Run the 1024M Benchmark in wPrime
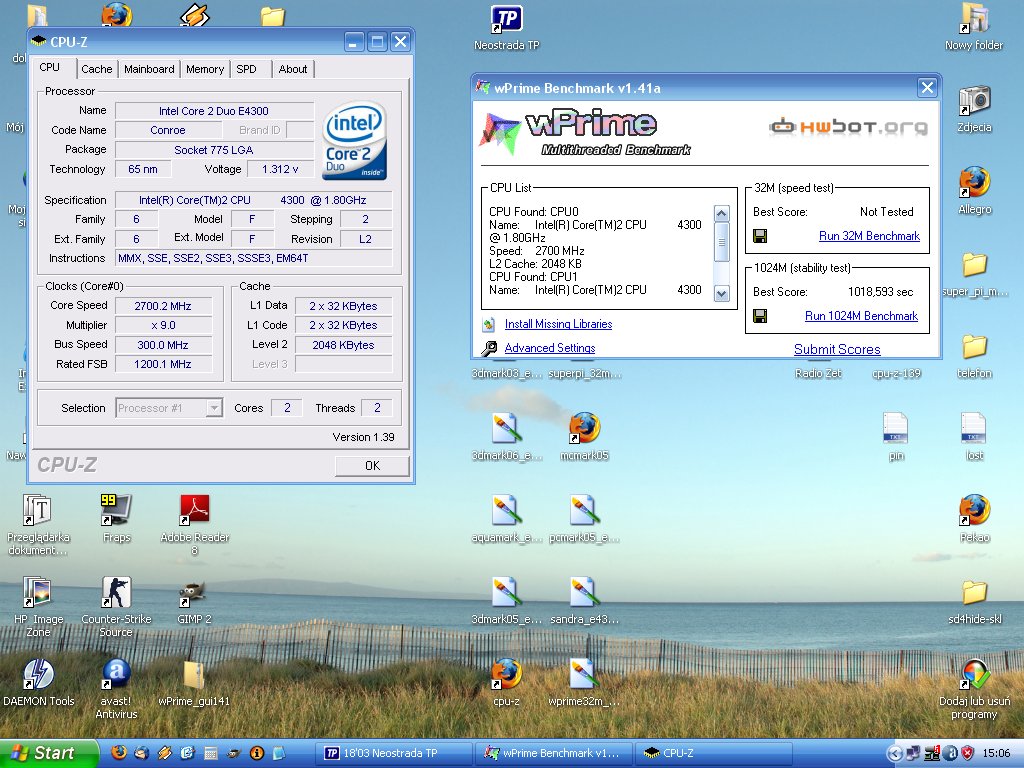 [861, 316]
